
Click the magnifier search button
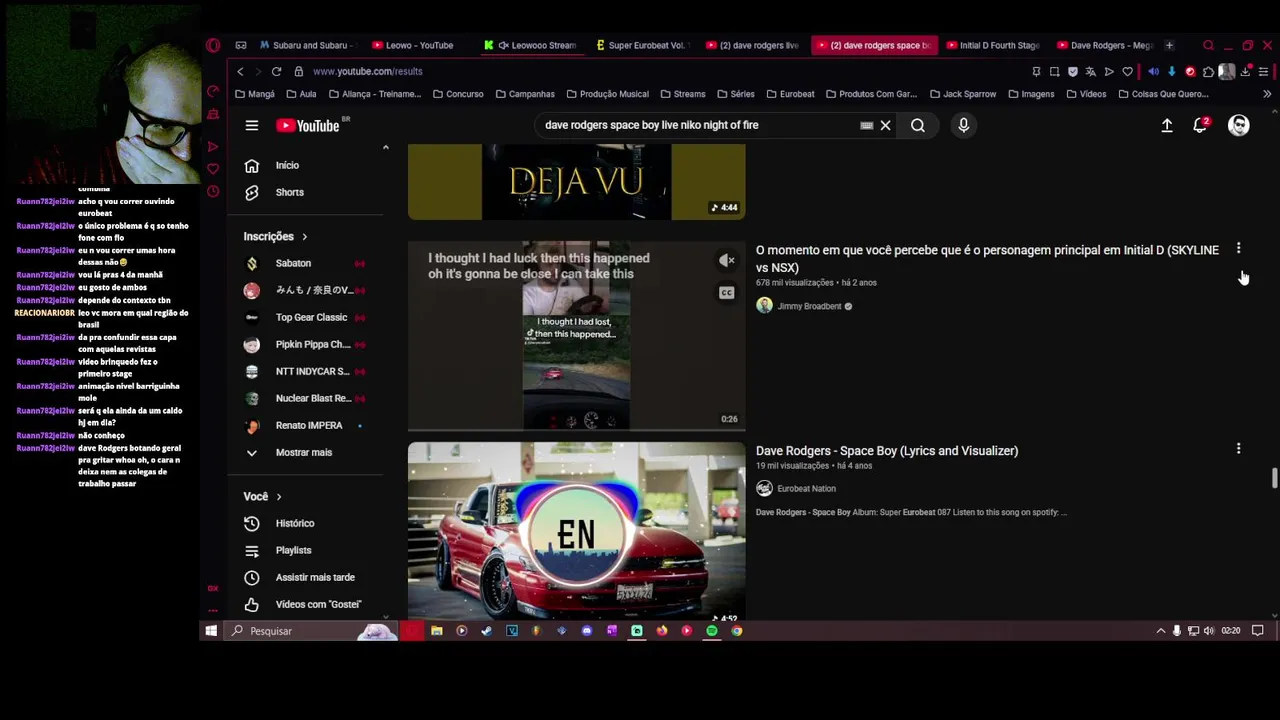[918, 125]
